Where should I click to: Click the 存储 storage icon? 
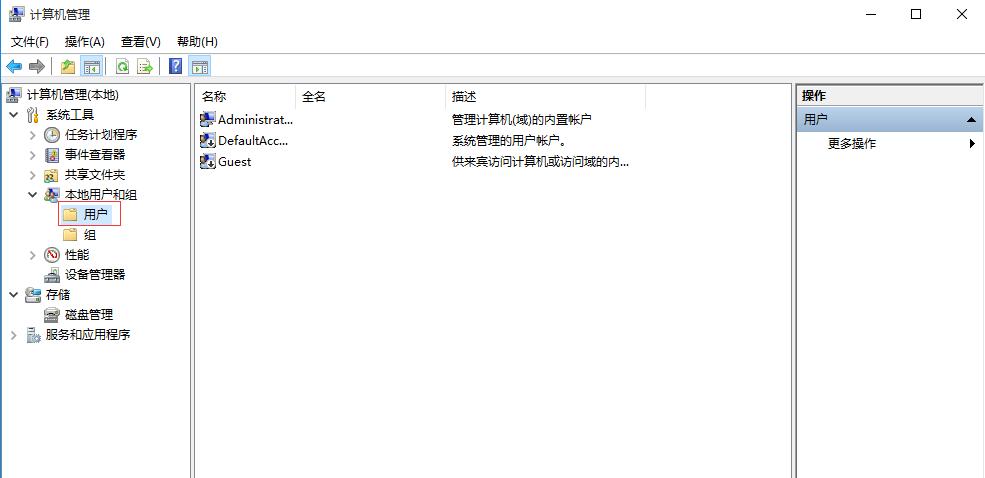(x=33, y=295)
